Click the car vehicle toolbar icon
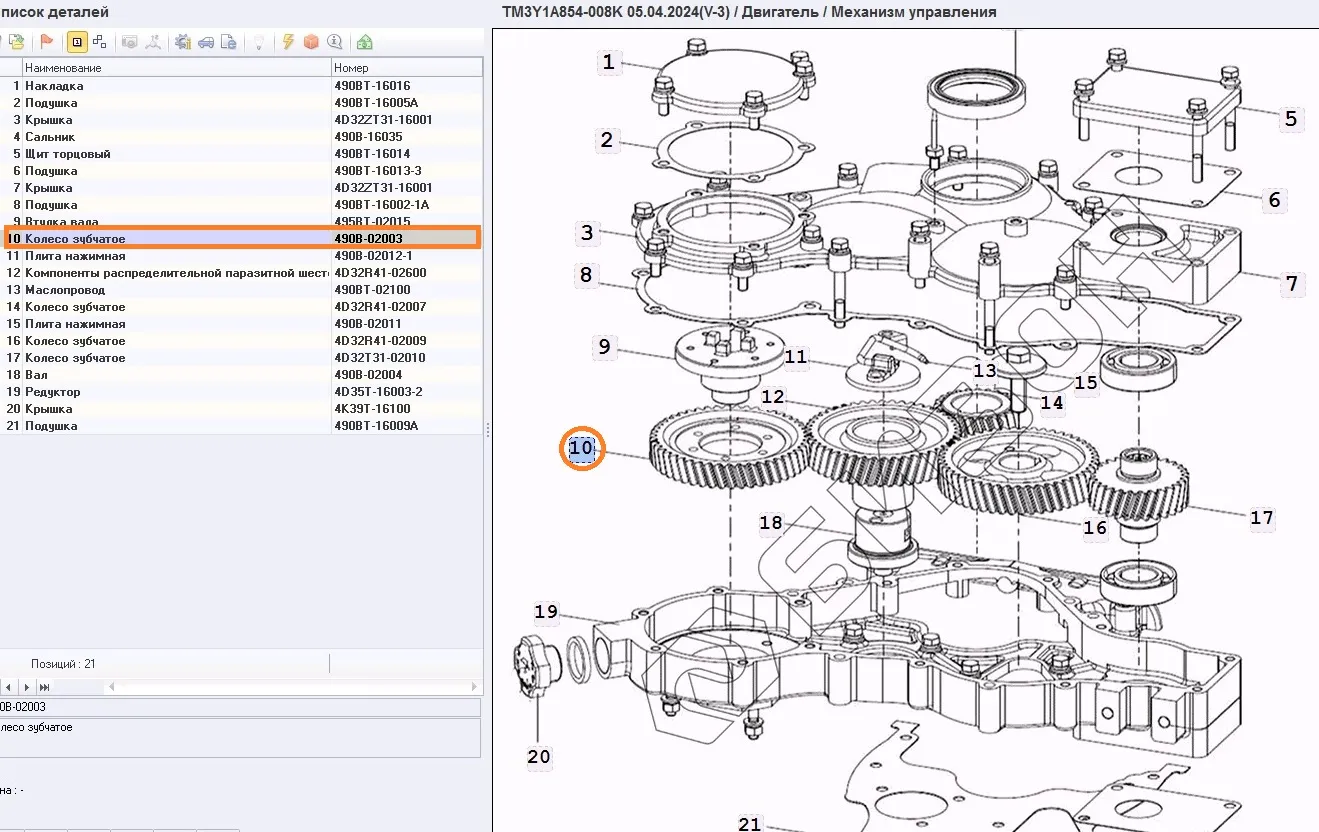 tap(206, 42)
